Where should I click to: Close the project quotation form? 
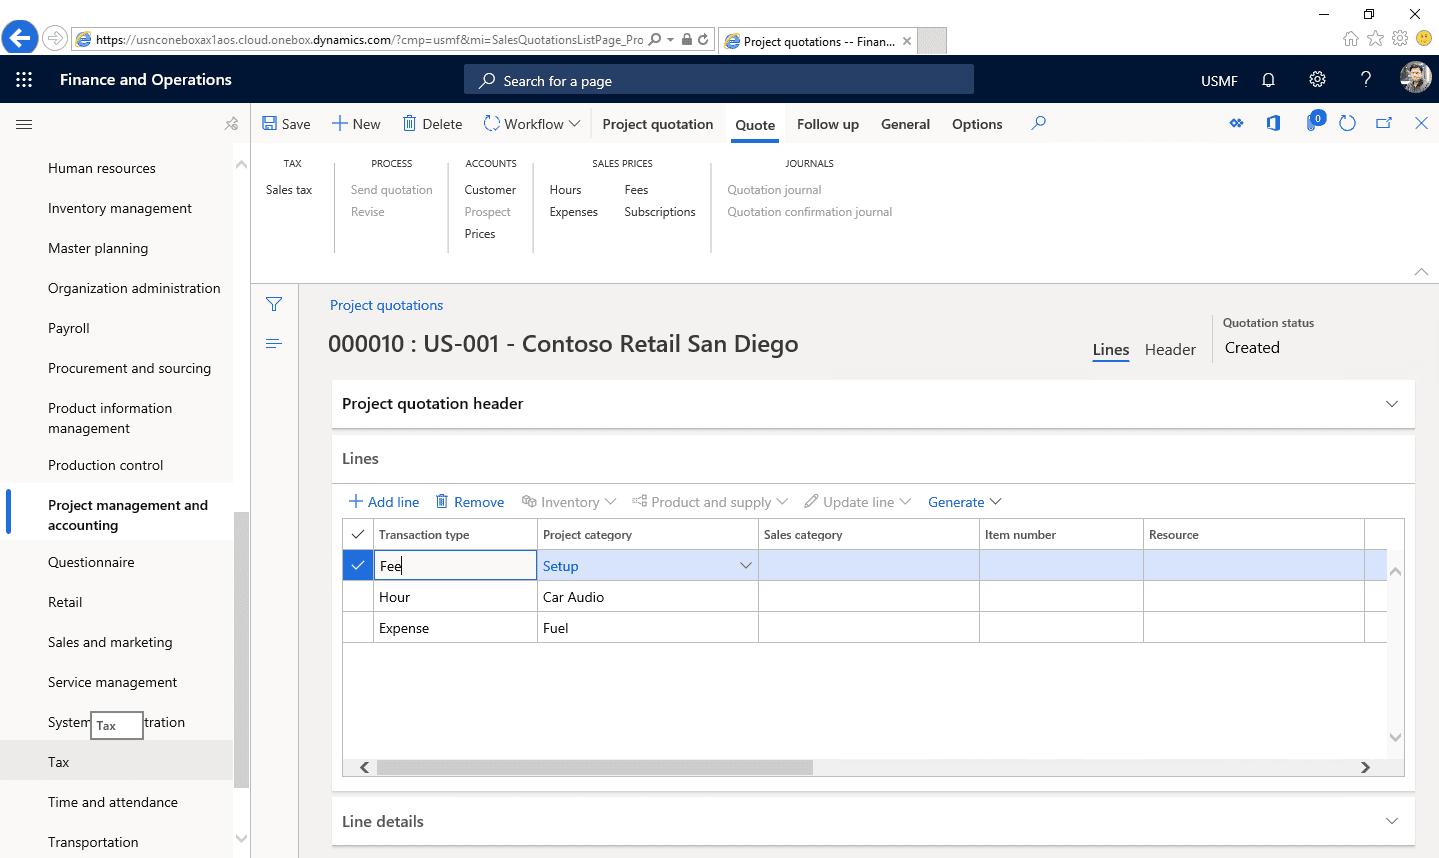(x=1421, y=124)
